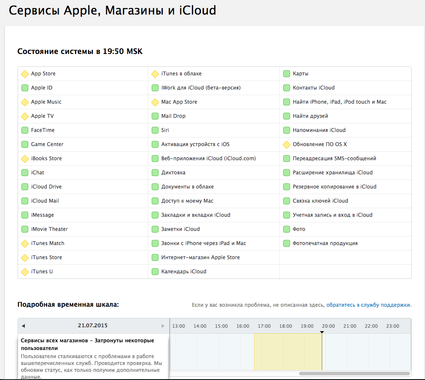
Task: Click the green icon beside Найти друзей
Action: pos(286,116)
